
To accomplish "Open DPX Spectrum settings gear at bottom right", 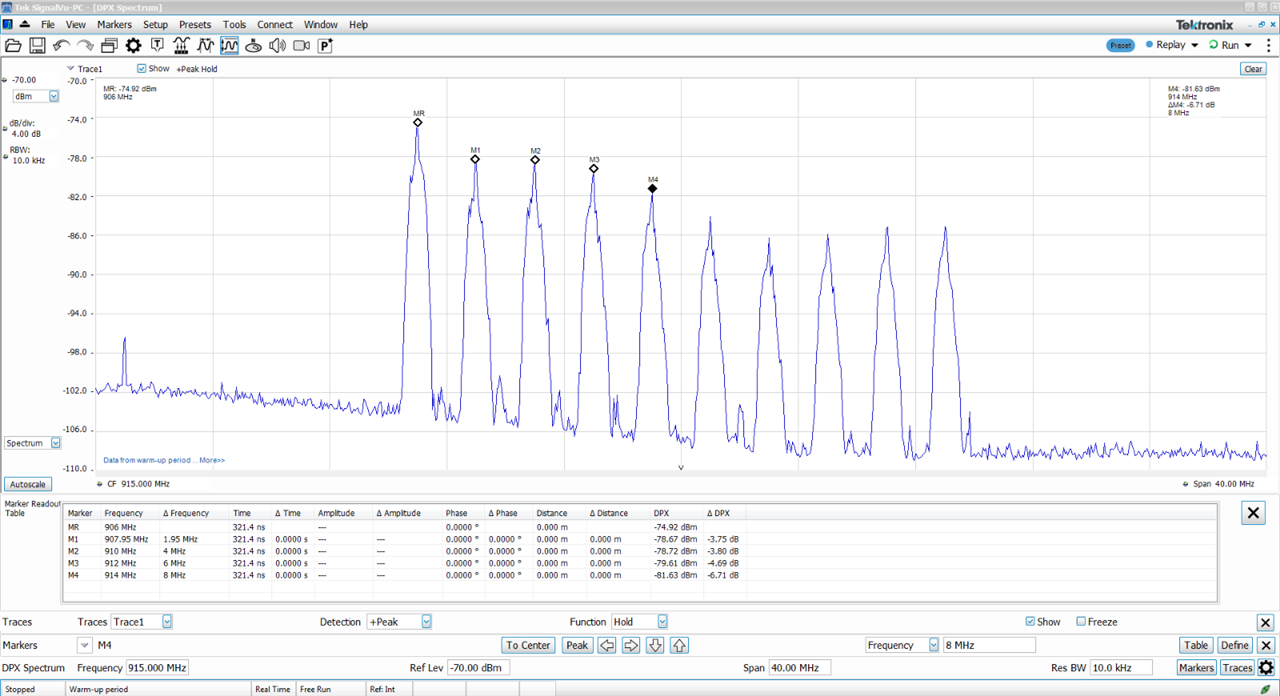I will pos(1266,668).
